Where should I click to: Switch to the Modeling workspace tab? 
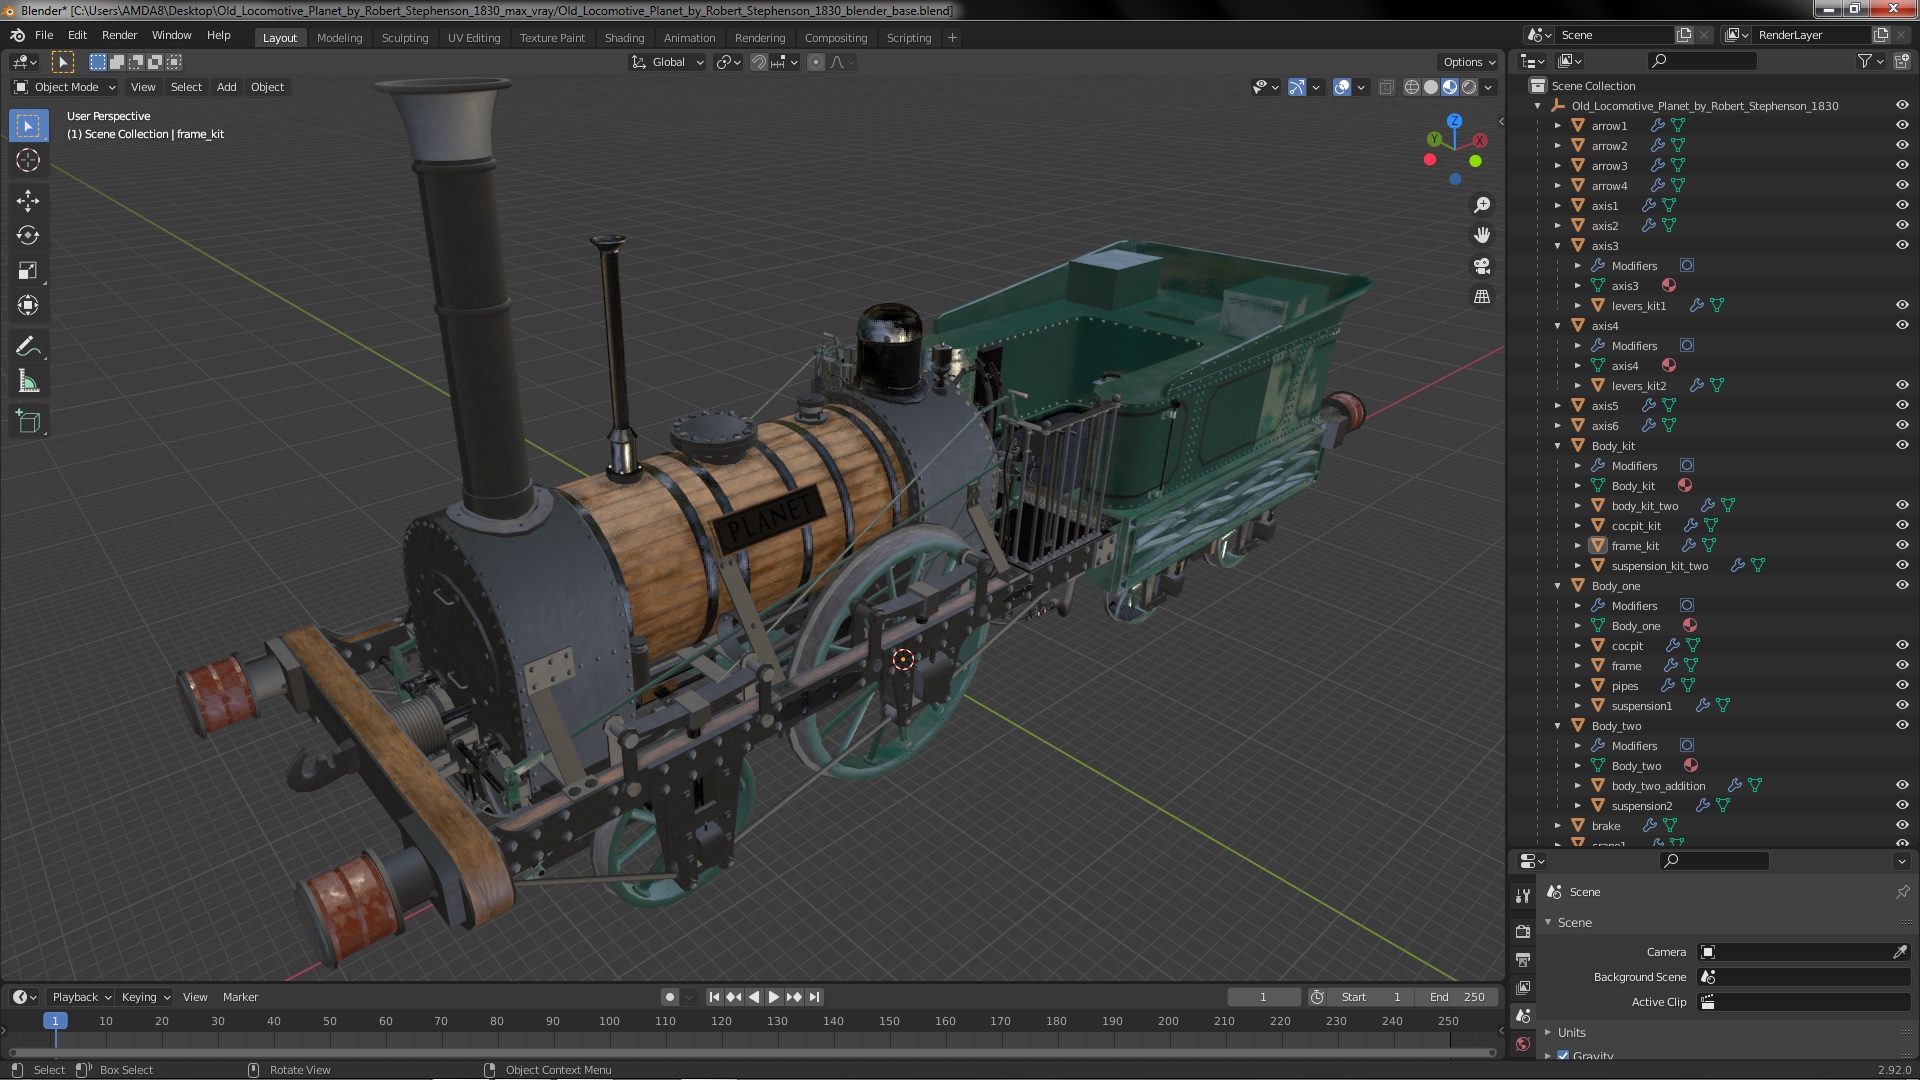pos(339,38)
